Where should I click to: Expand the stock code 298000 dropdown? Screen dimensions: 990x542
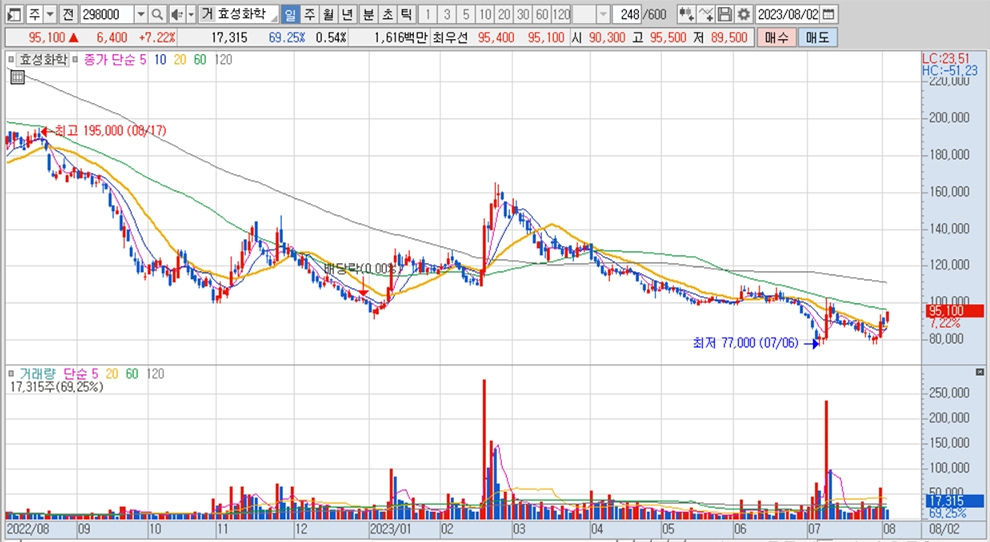tap(139, 15)
